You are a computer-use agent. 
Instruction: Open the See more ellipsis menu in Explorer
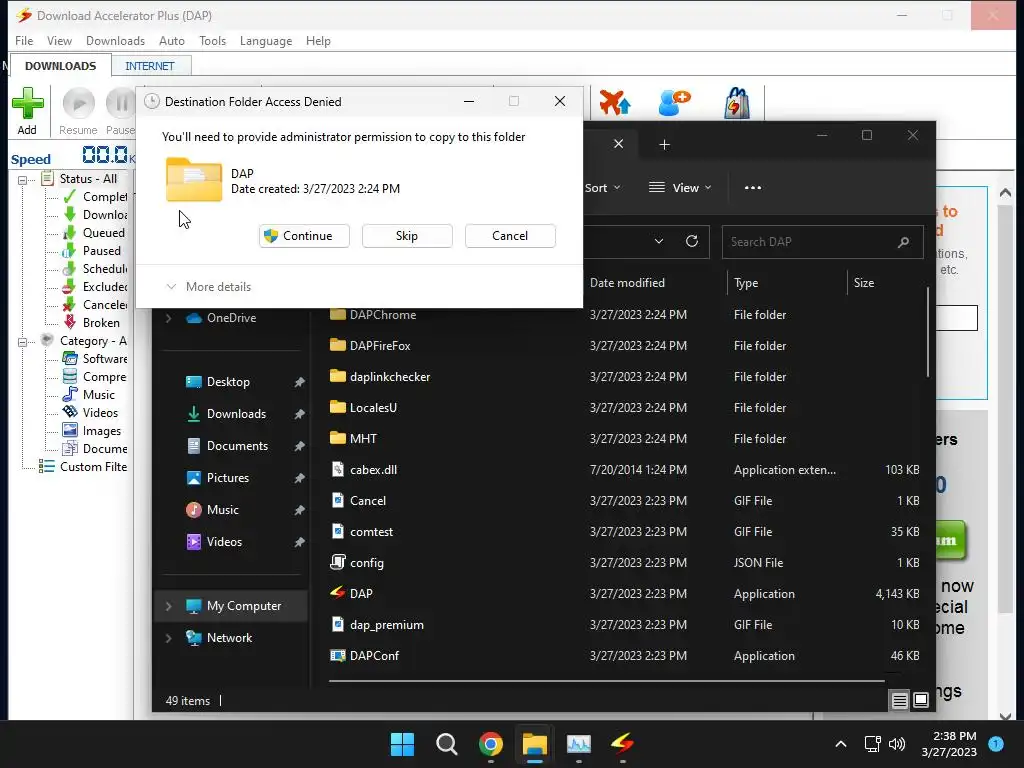click(752, 188)
